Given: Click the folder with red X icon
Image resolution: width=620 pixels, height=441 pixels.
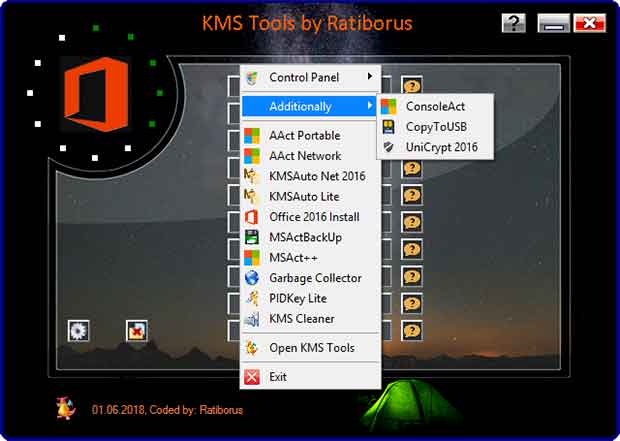Looking at the screenshot, I should pos(137,331).
